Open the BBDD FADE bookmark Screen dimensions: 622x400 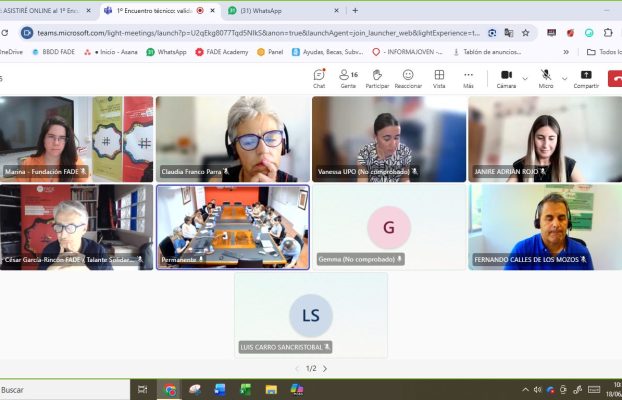pos(54,52)
